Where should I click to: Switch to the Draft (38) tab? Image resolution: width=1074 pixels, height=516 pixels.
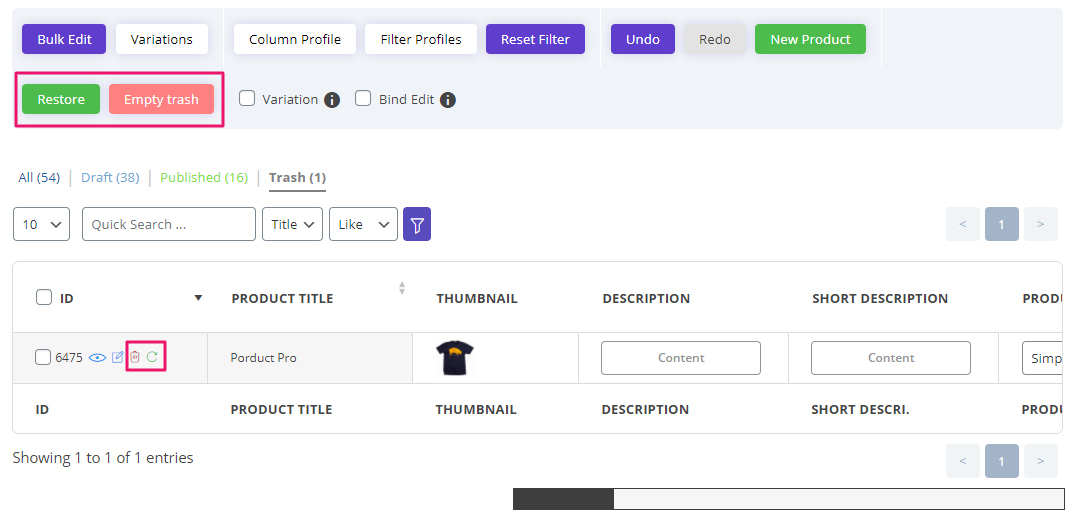(110, 177)
